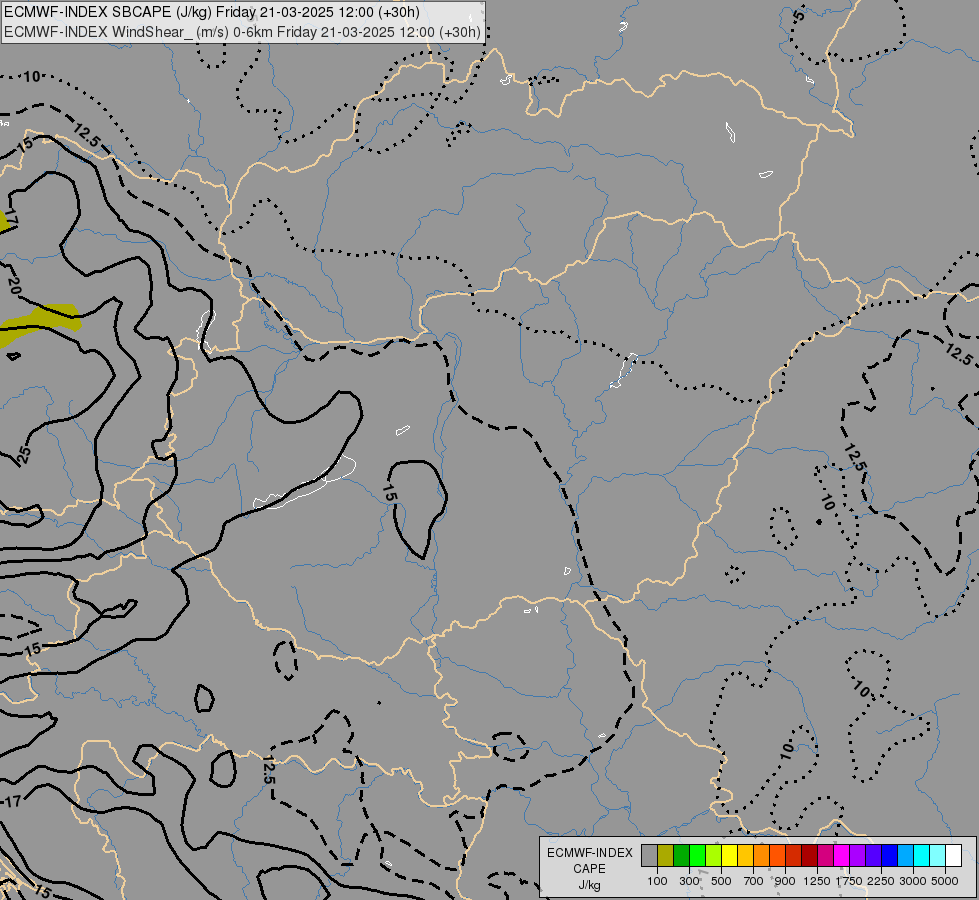Pick the brick red legend swatch after 900
The height and width of the screenshot is (900, 979).
click(x=794, y=856)
